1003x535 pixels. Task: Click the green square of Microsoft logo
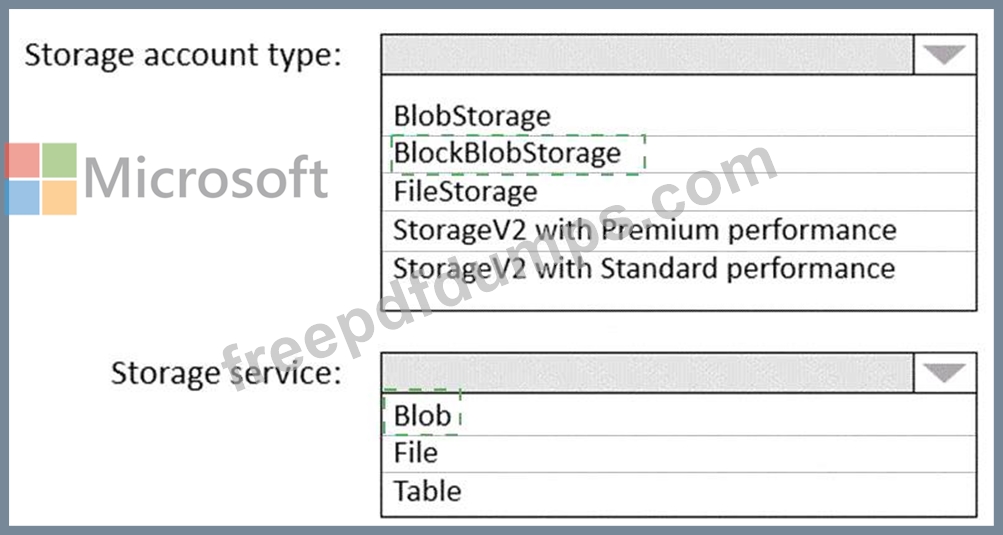tap(59, 160)
